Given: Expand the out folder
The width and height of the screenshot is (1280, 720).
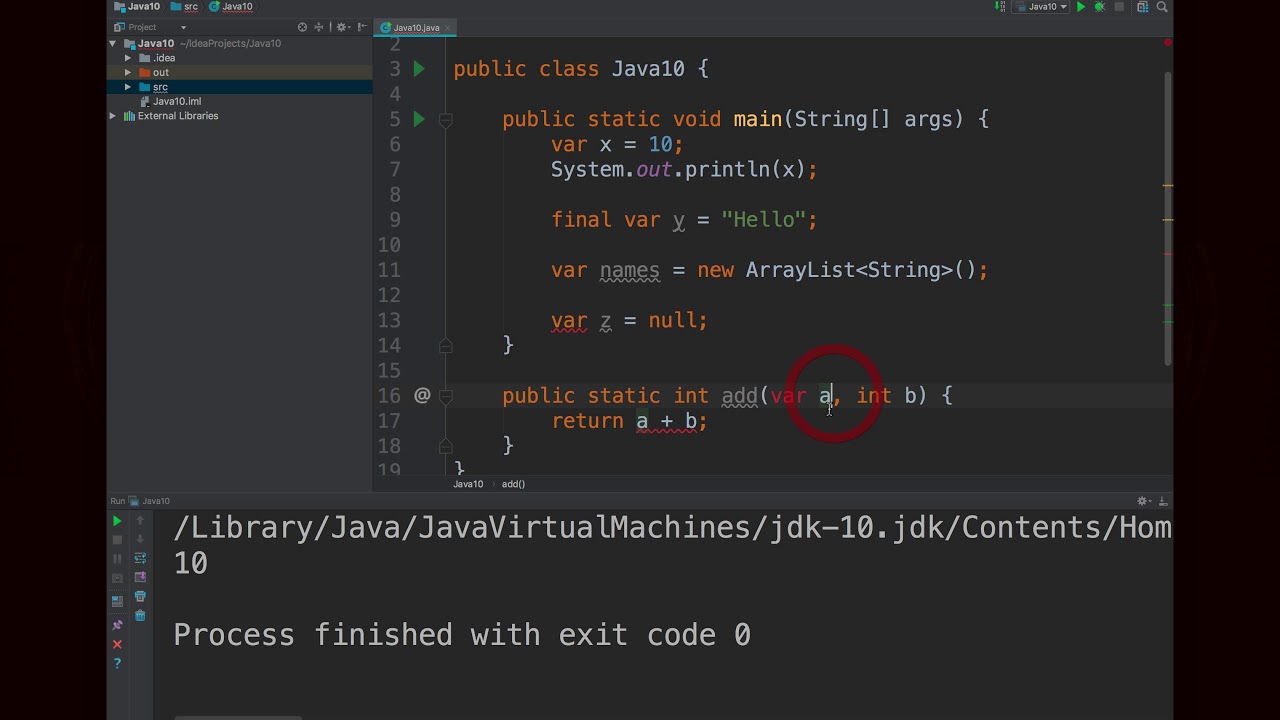Looking at the screenshot, I should [128, 73].
